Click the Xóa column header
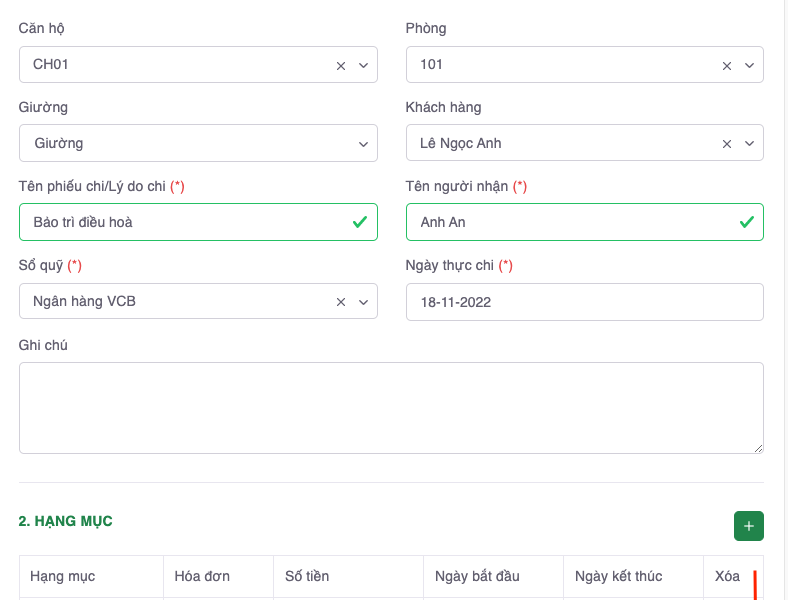Viewport: 788px width, 600px height. click(x=727, y=576)
